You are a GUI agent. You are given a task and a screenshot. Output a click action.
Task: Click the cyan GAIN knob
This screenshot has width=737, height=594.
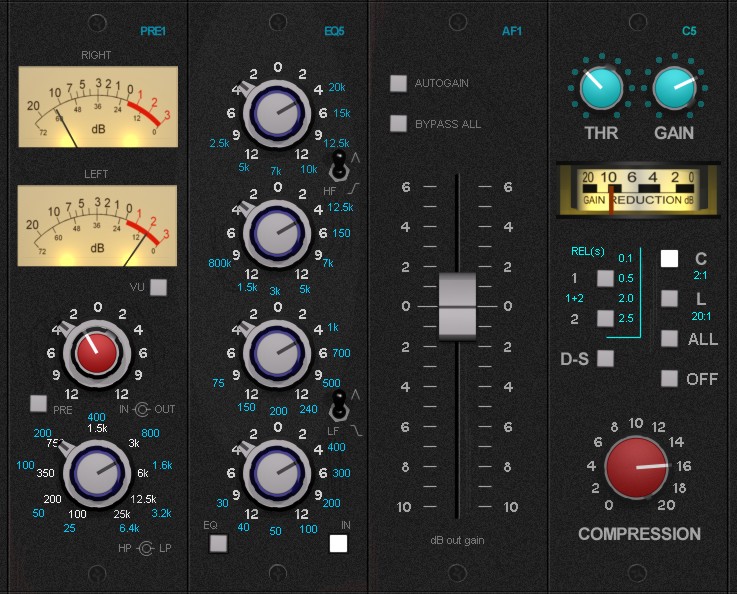pyautogui.click(x=674, y=88)
